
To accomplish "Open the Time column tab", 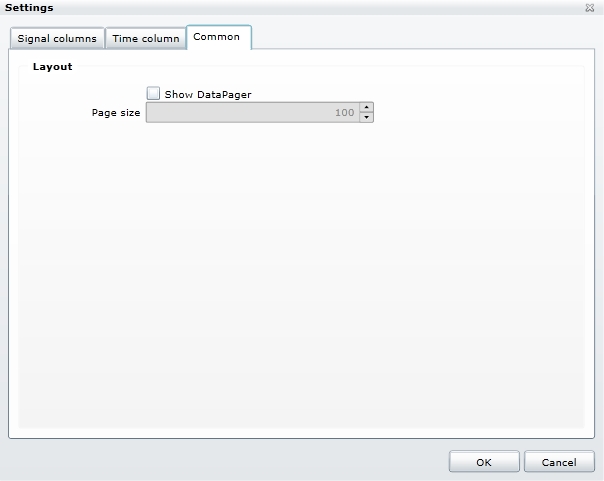I will 145,39.
